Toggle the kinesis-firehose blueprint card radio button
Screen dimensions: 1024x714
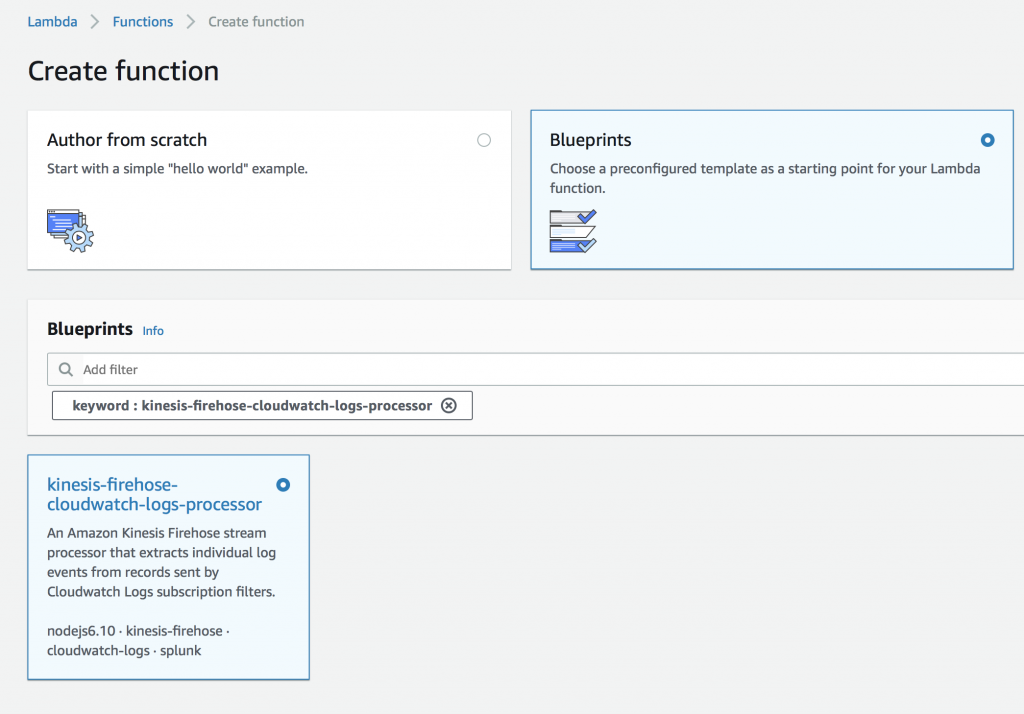pyautogui.click(x=283, y=485)
